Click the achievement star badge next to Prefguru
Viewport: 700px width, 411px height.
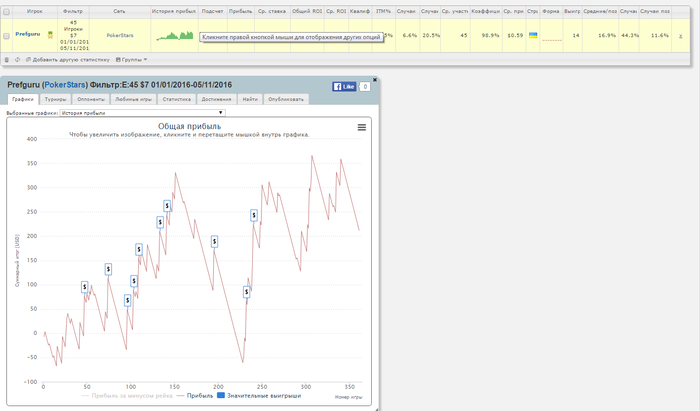click(x=50, y=35)
